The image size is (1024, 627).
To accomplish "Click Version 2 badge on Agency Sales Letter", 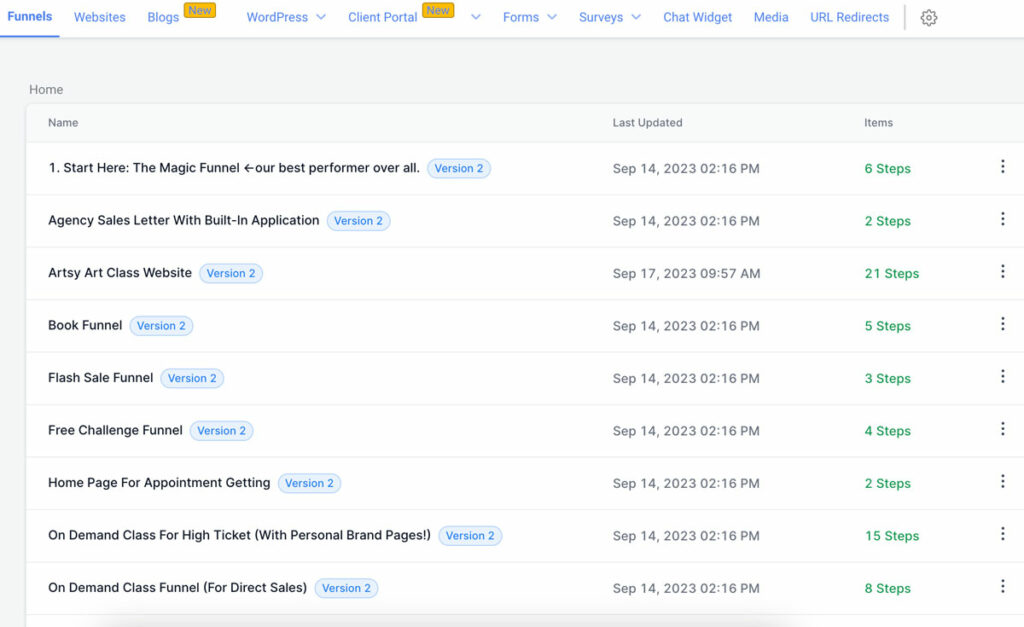I will click(x=359, y=221).
